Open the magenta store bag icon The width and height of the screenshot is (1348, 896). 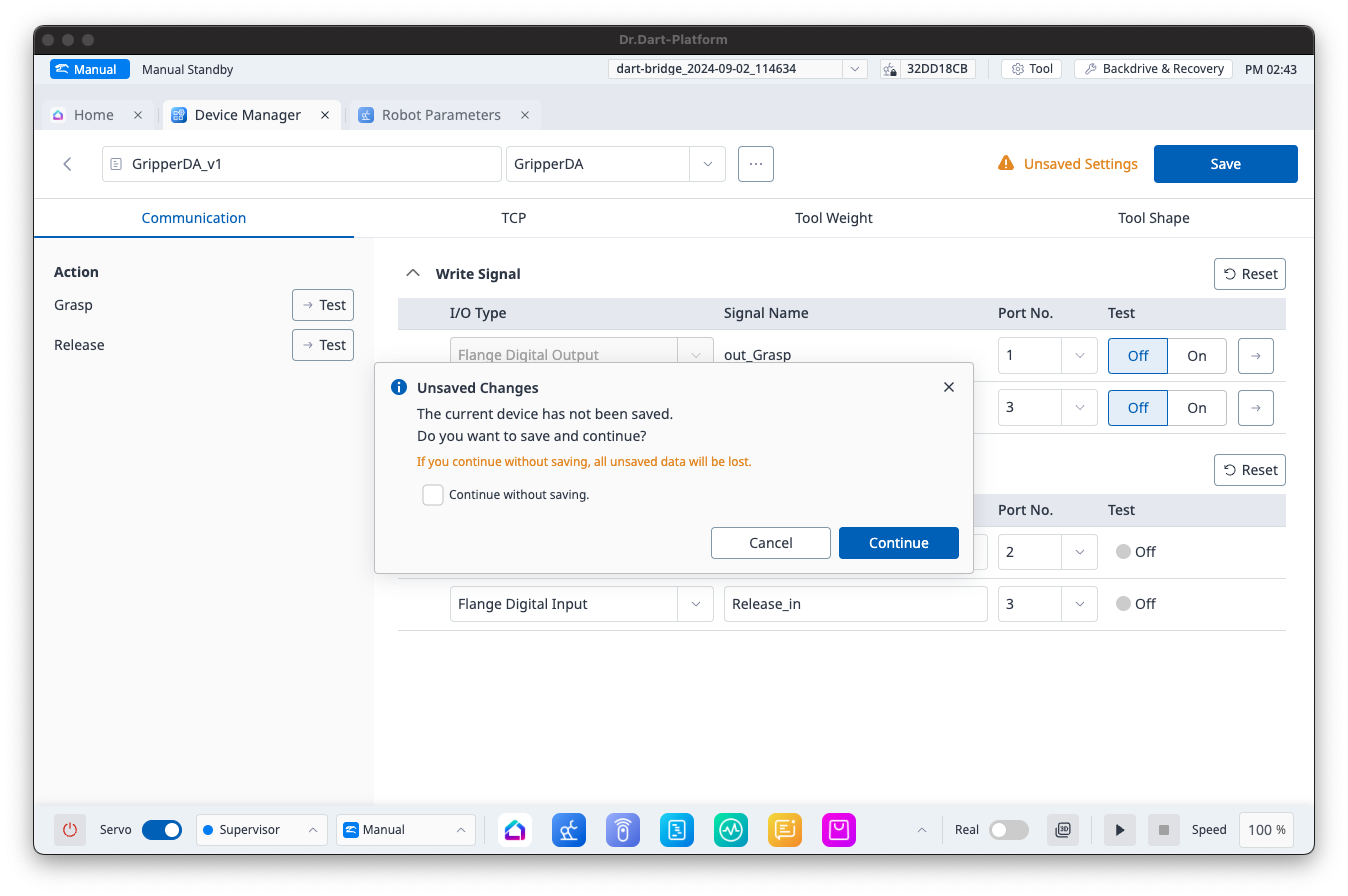[x=839, y=830]
